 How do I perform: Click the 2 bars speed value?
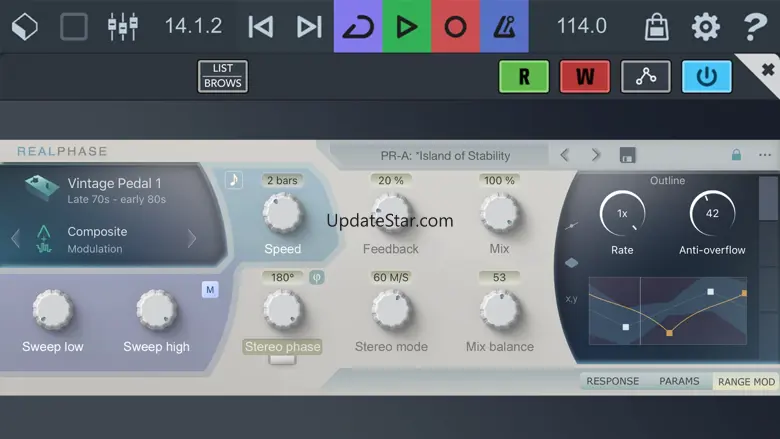[x=282, y=180]
